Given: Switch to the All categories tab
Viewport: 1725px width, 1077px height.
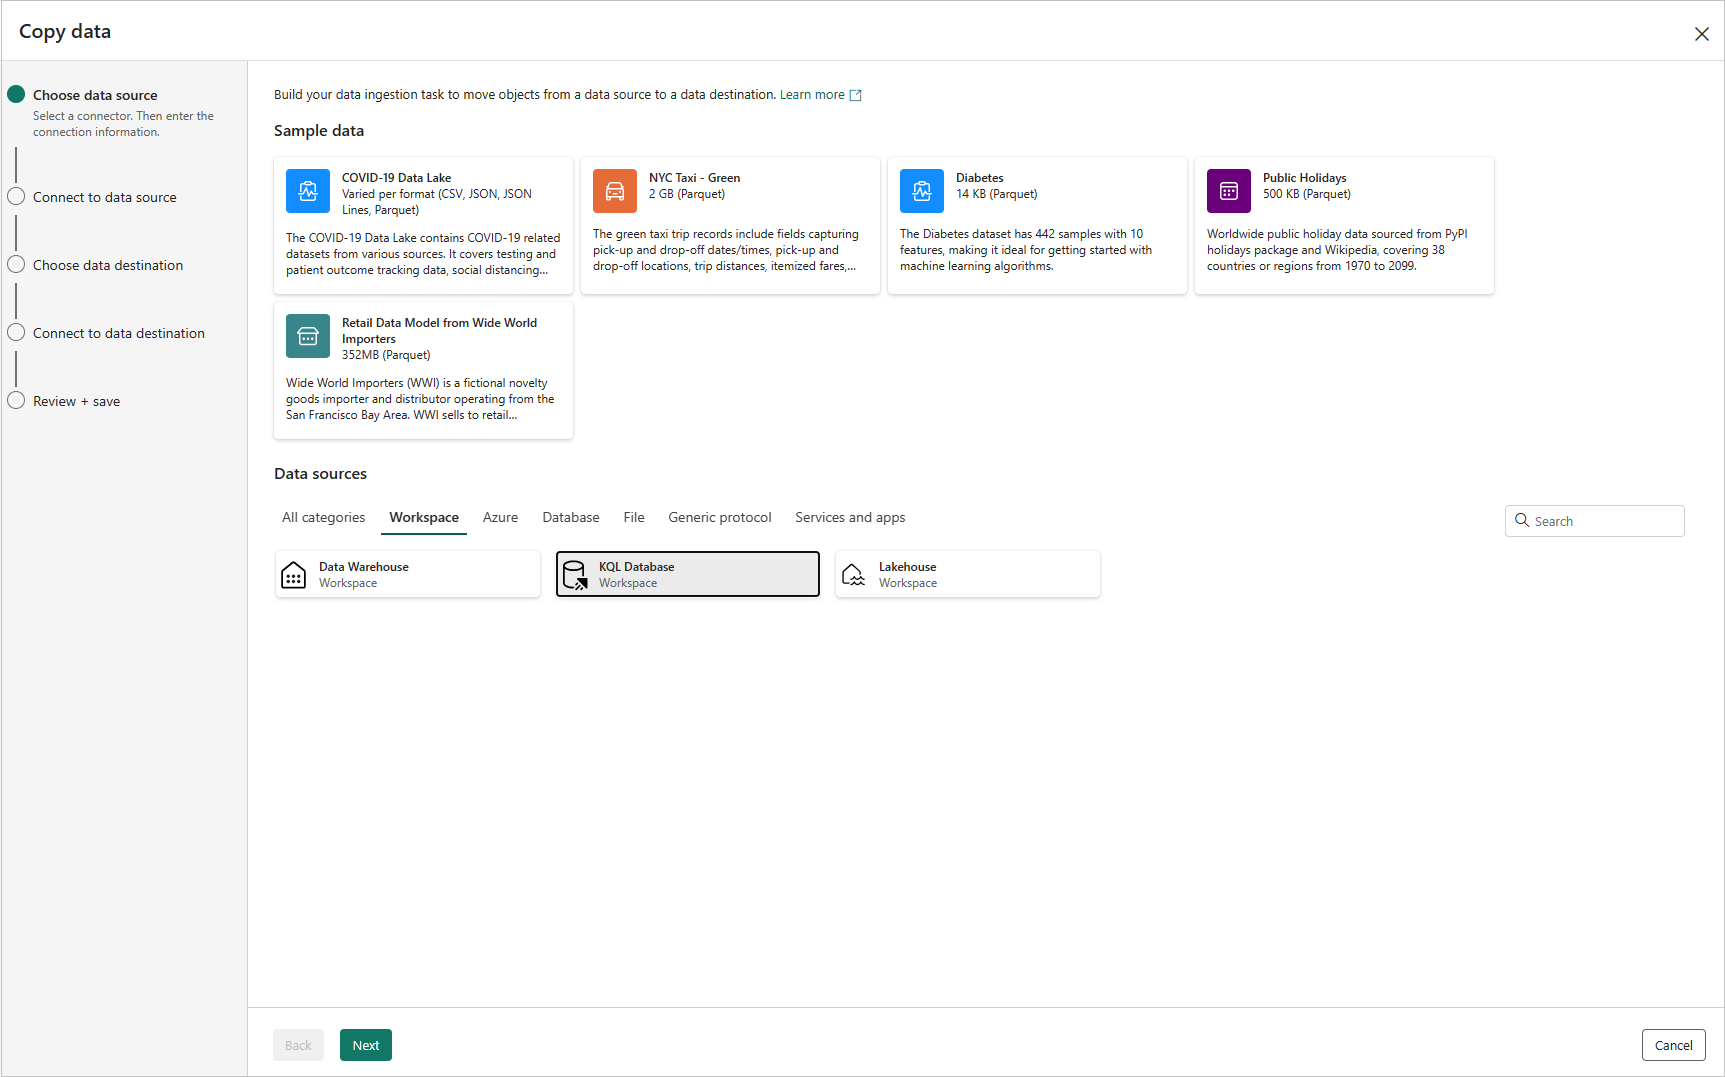Looking at the screenshot, I should coord(323,517).
